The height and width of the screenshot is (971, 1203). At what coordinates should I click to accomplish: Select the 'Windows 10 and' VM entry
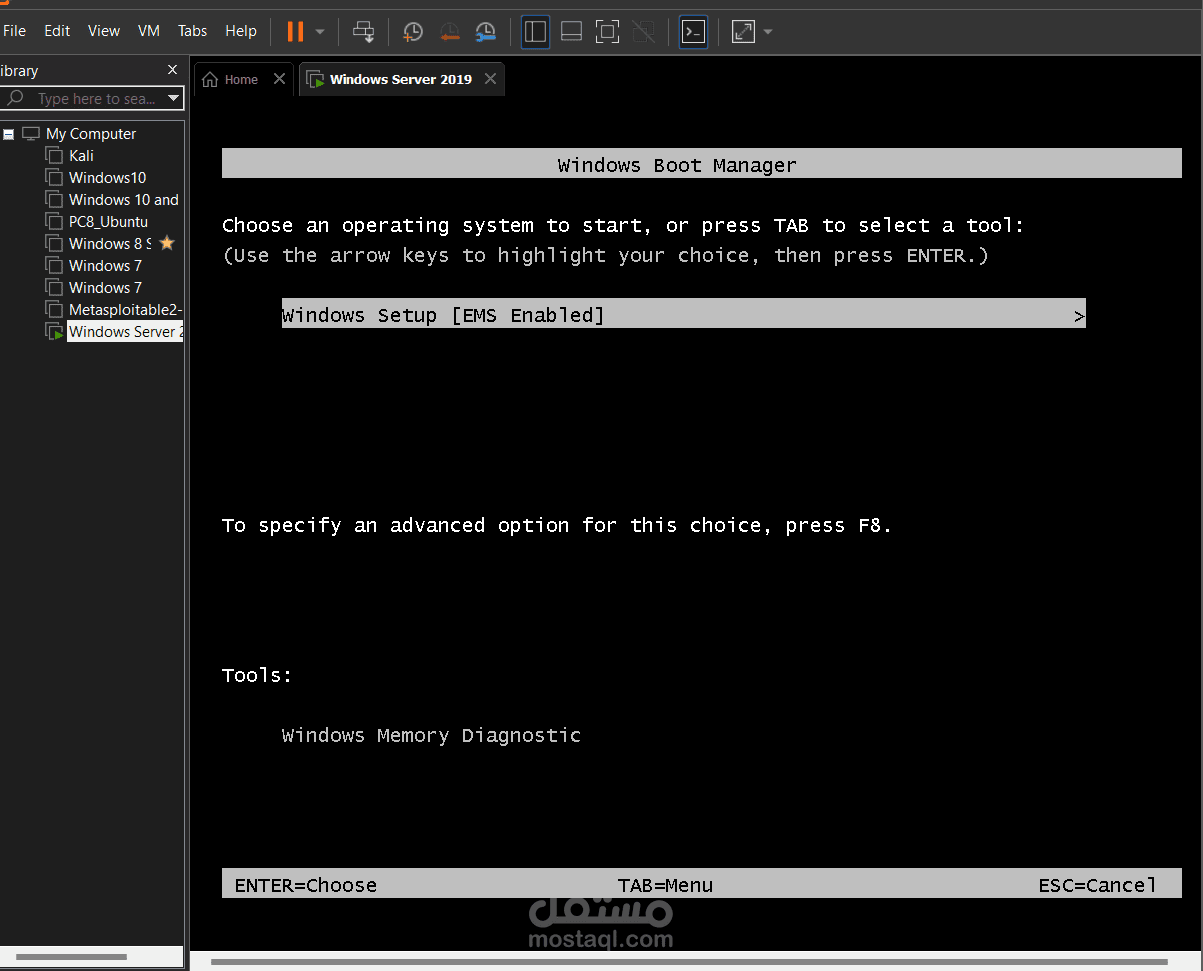pyautogui.click(x=124, y=200)
